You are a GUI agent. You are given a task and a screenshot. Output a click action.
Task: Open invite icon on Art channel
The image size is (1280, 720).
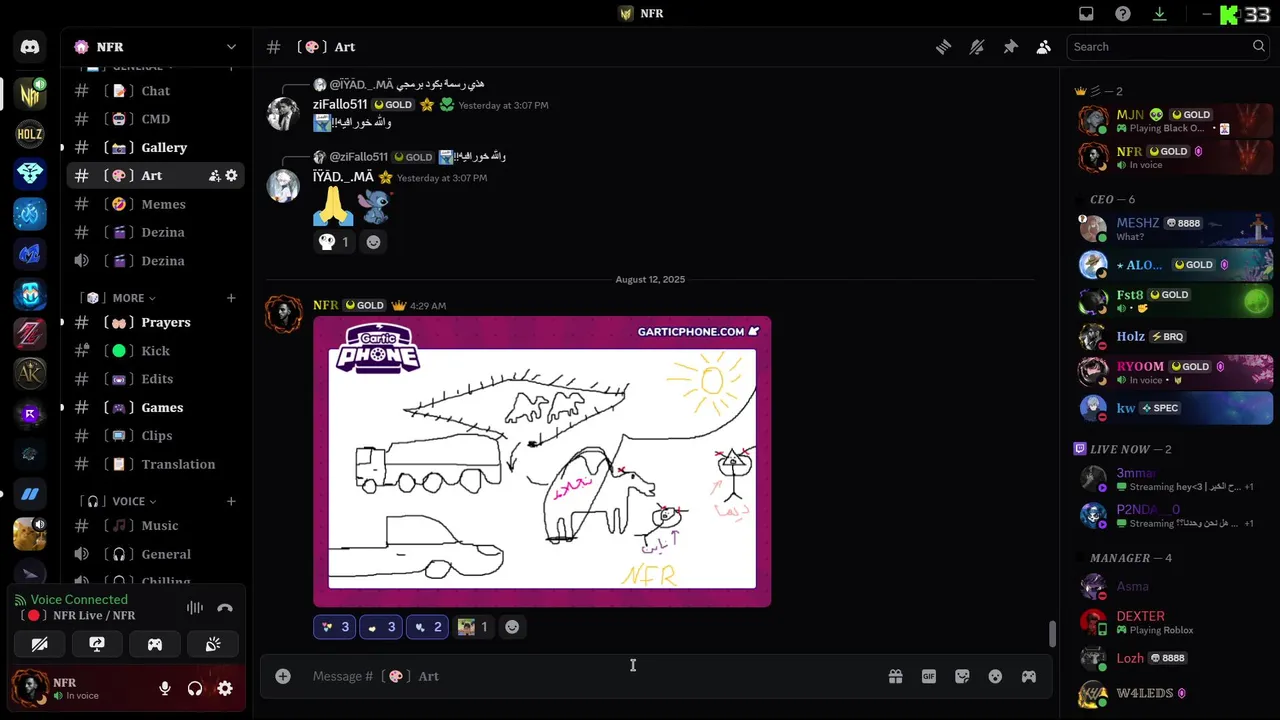coord(214,176)
